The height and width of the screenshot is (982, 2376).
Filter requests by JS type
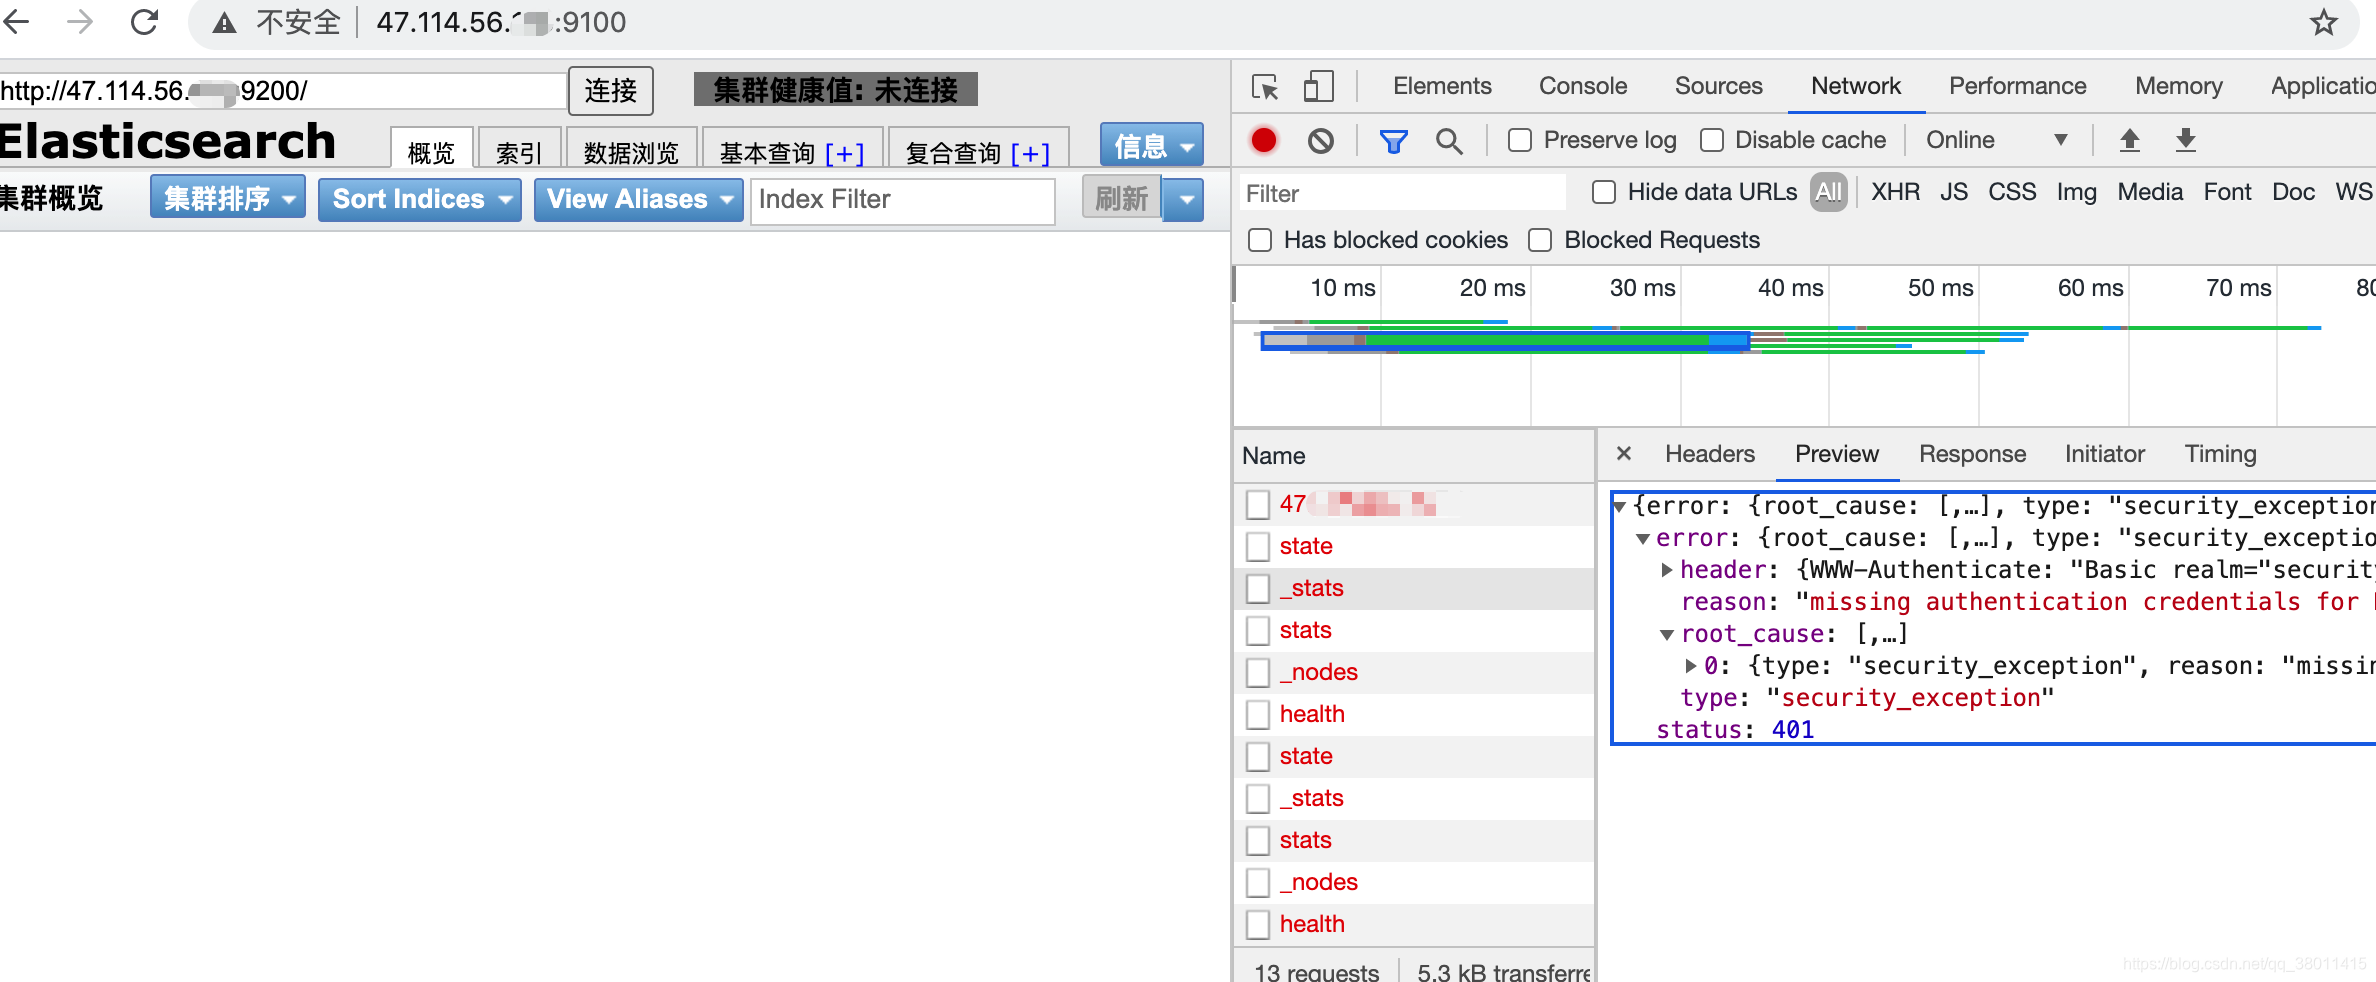(x=1954, y=192)
